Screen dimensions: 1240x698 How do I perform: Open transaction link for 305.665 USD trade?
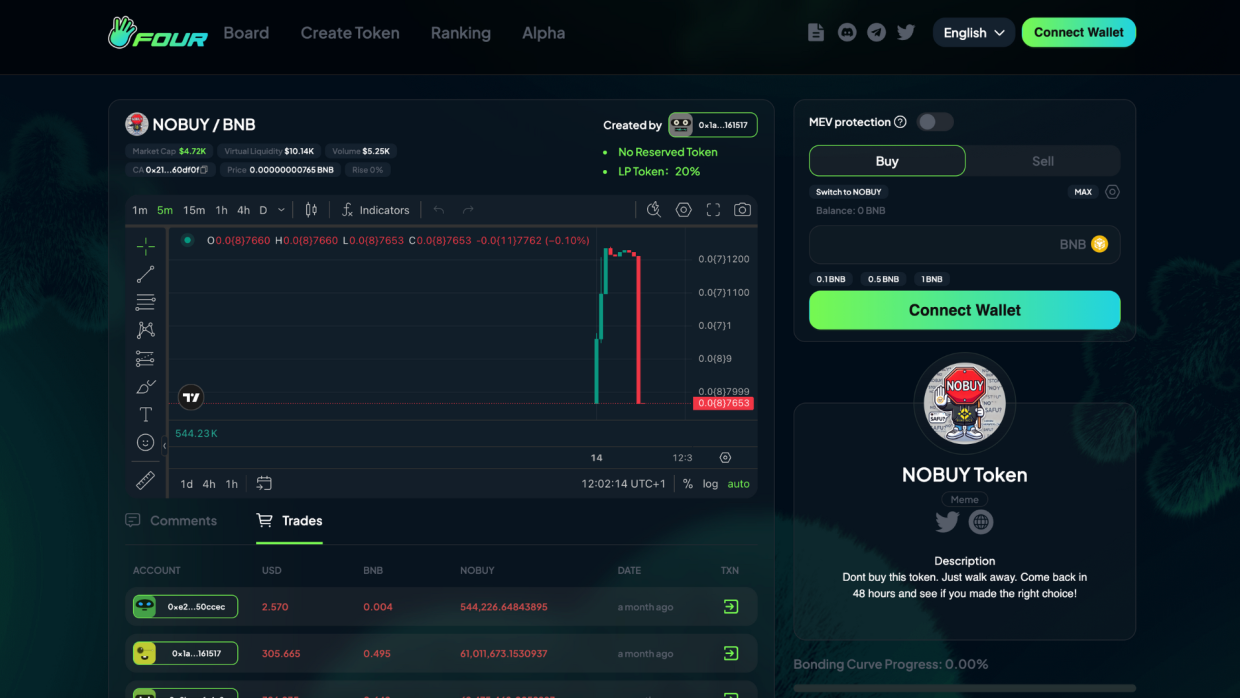click(731, 653)
